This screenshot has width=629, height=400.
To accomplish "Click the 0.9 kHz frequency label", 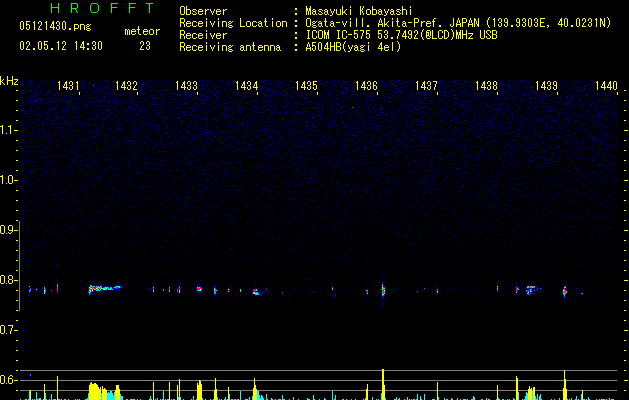I will tap(8, 230).
